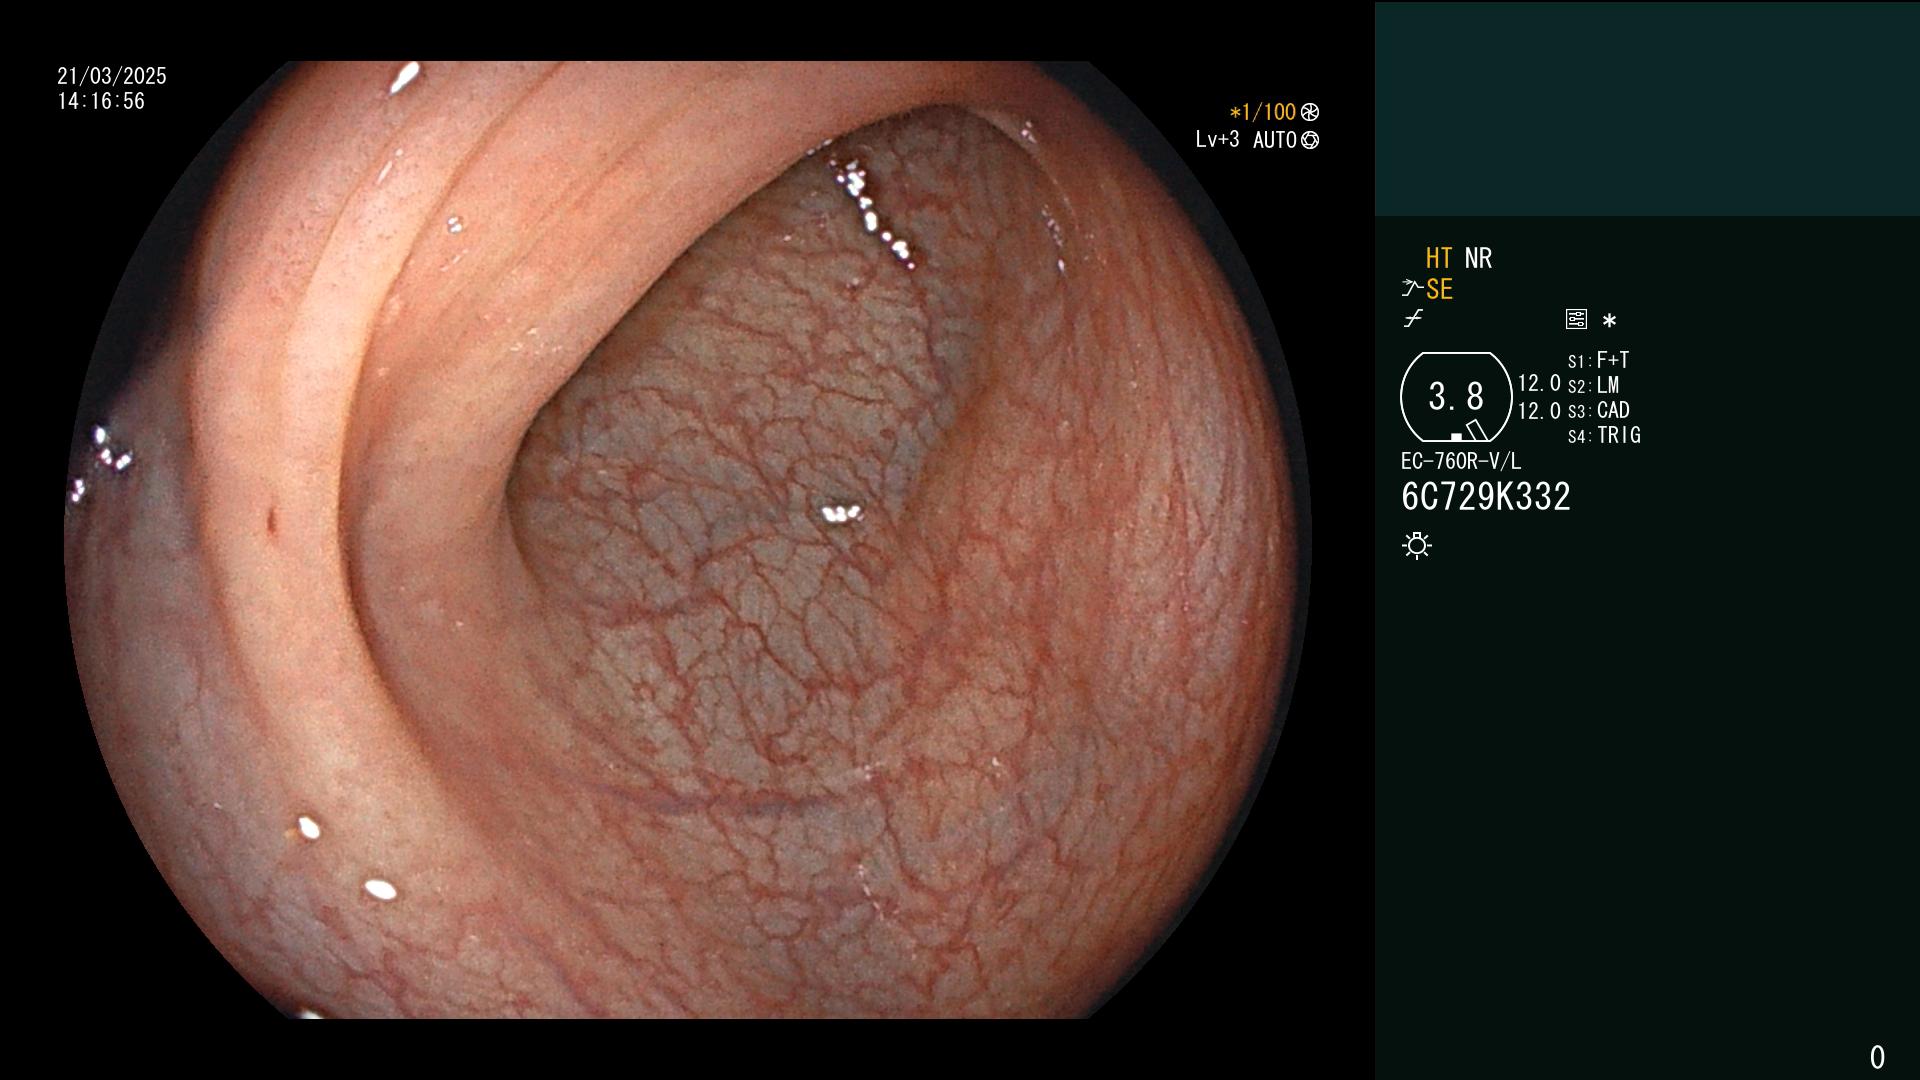
Task: Click the date 21/03/2025
Action: [112, 76]
